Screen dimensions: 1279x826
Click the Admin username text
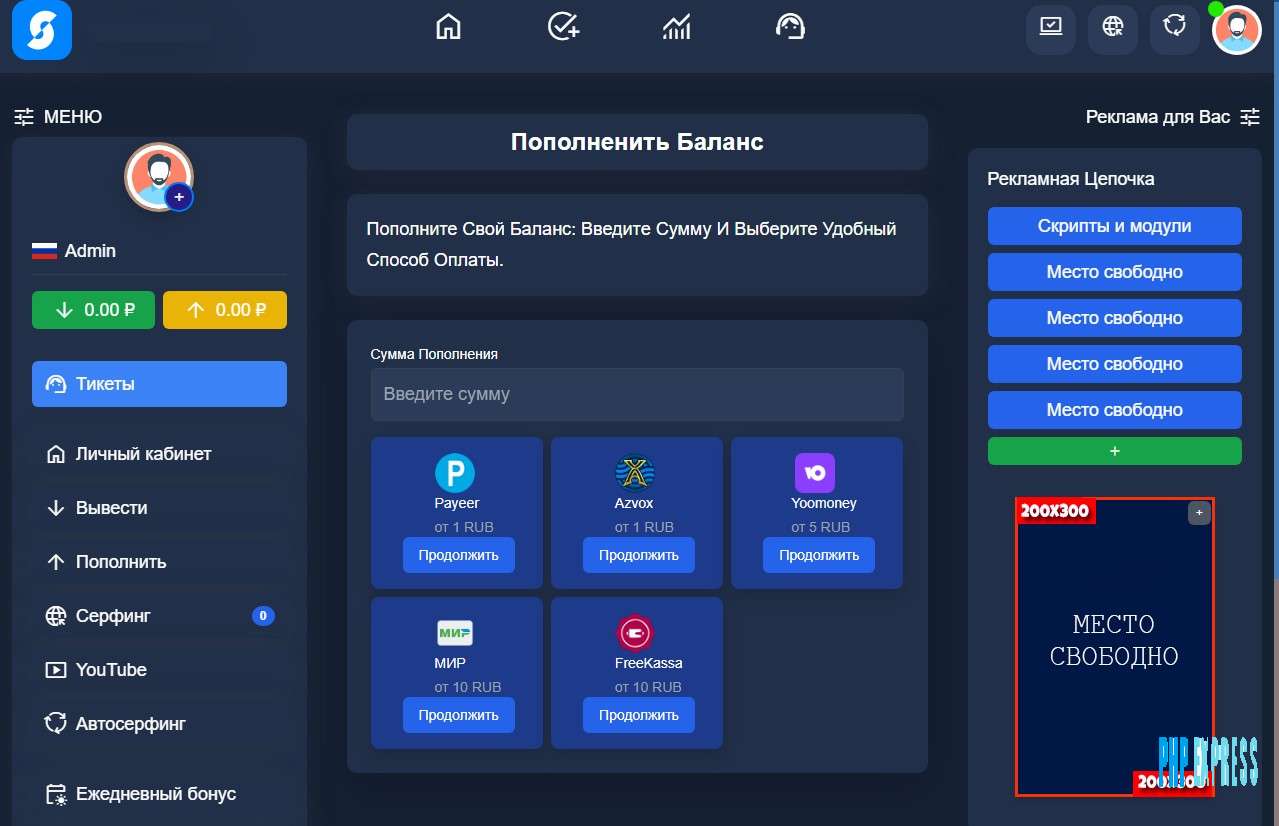point(90,251)
